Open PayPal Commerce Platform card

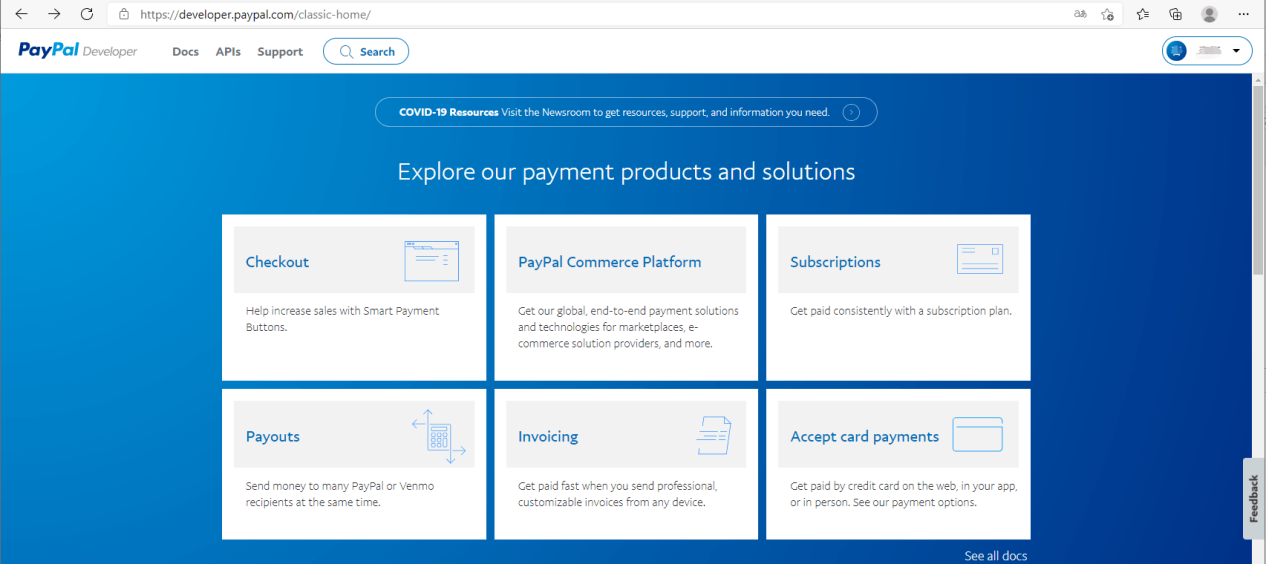point(626,297)
